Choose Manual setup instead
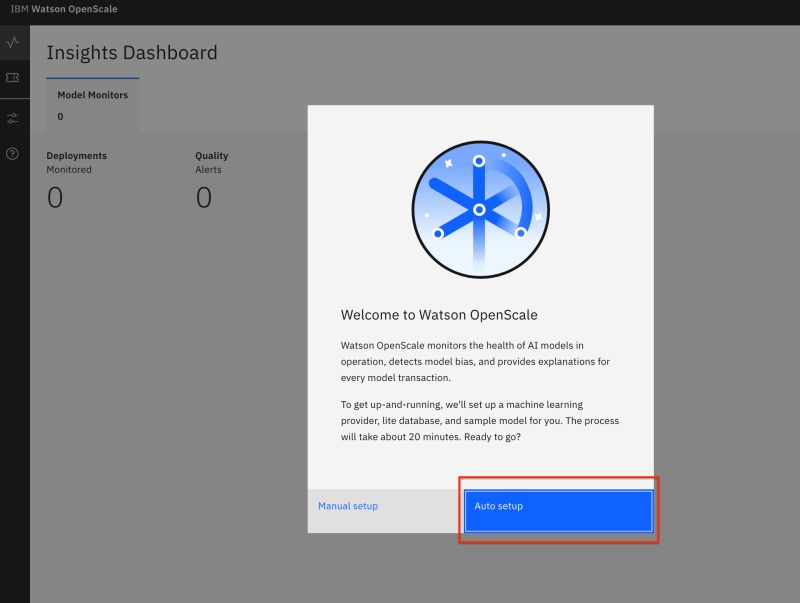Screen dimensions: 800x603 347,506
